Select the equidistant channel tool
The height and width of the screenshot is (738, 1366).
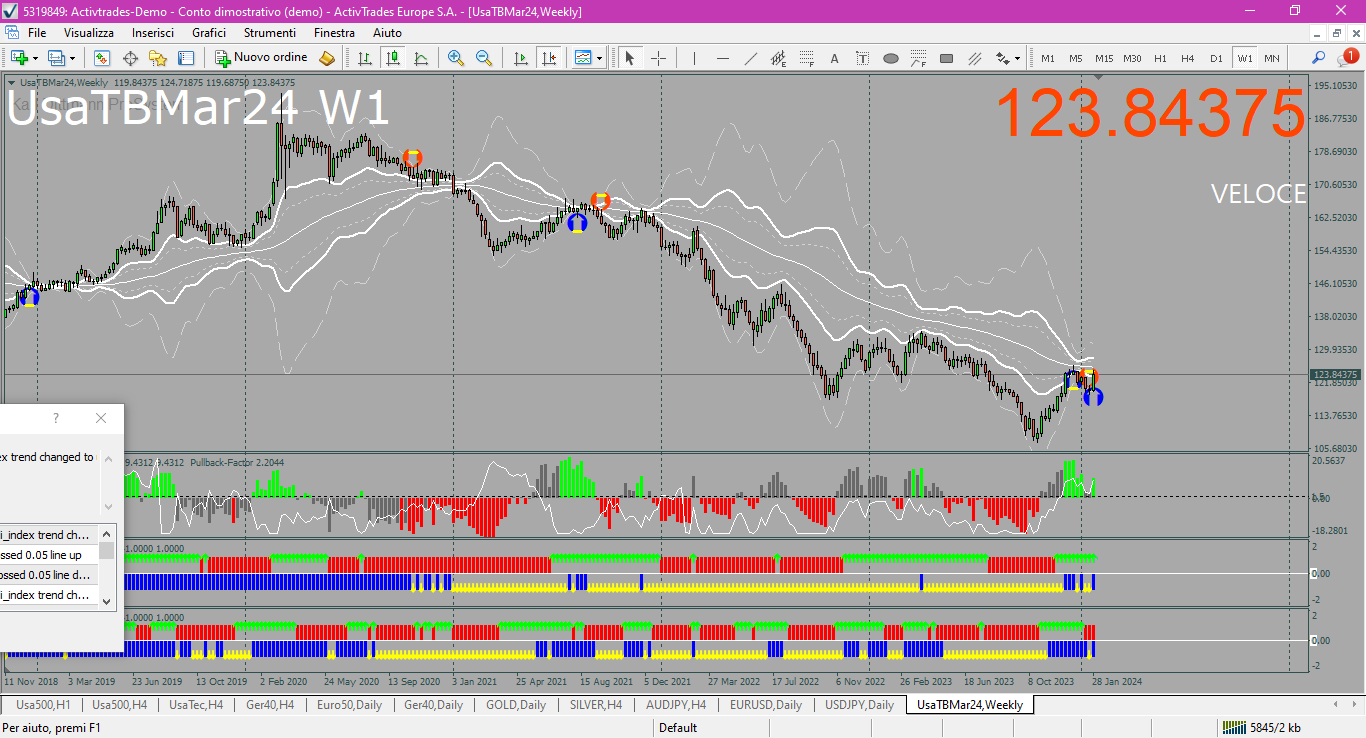[x=778, y=58]
